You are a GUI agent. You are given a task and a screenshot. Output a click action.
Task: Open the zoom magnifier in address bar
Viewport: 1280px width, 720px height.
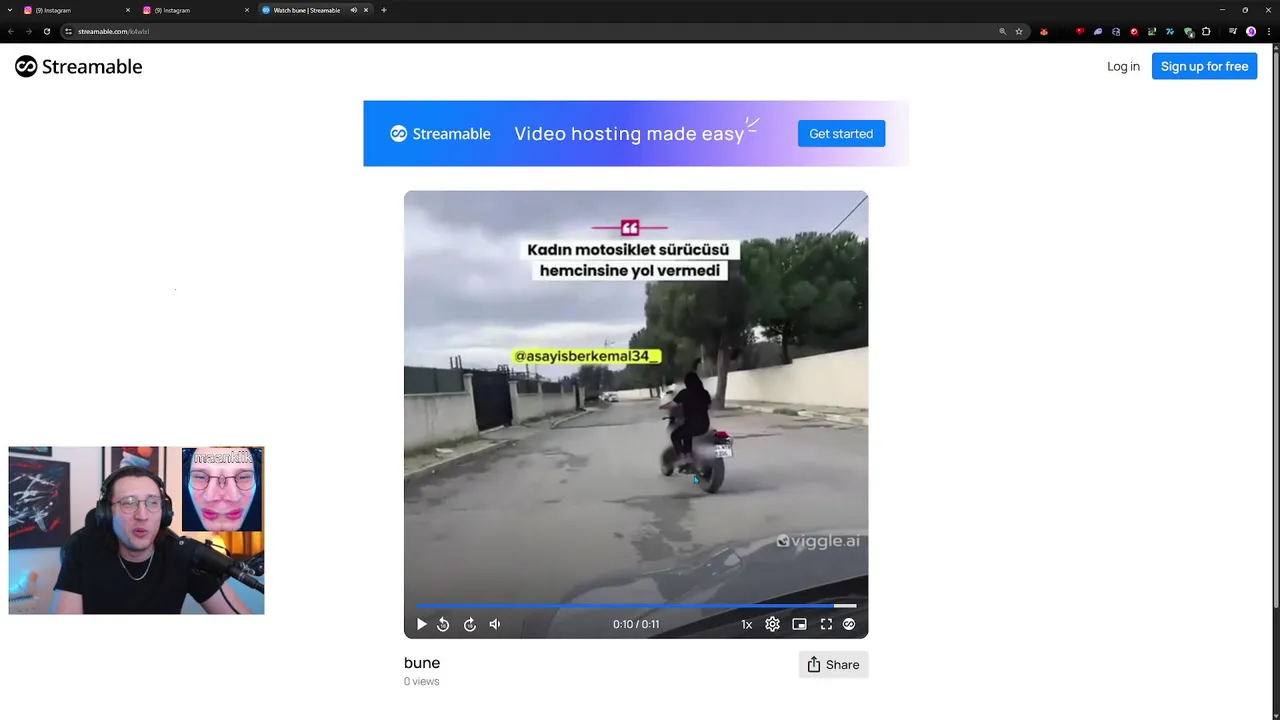[x=1002, y=31]
